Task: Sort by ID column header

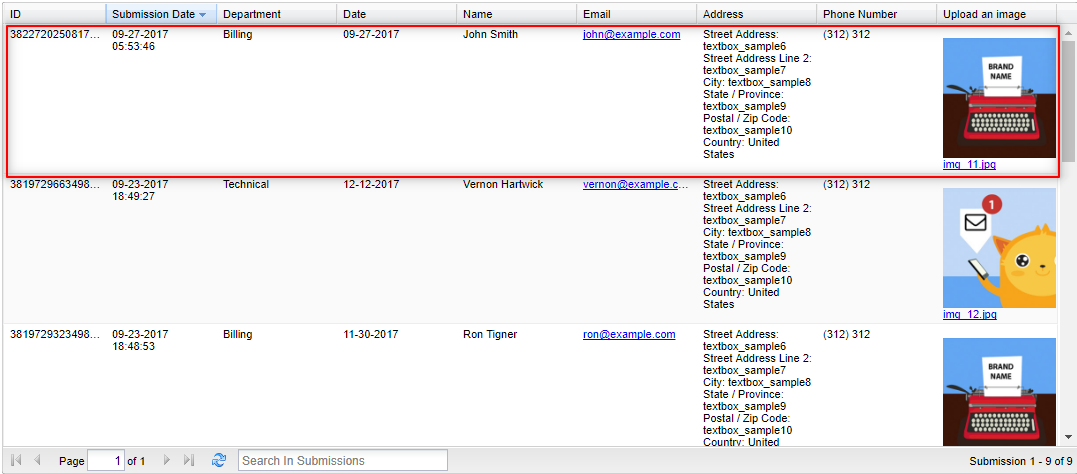Action: coord(54,14)
